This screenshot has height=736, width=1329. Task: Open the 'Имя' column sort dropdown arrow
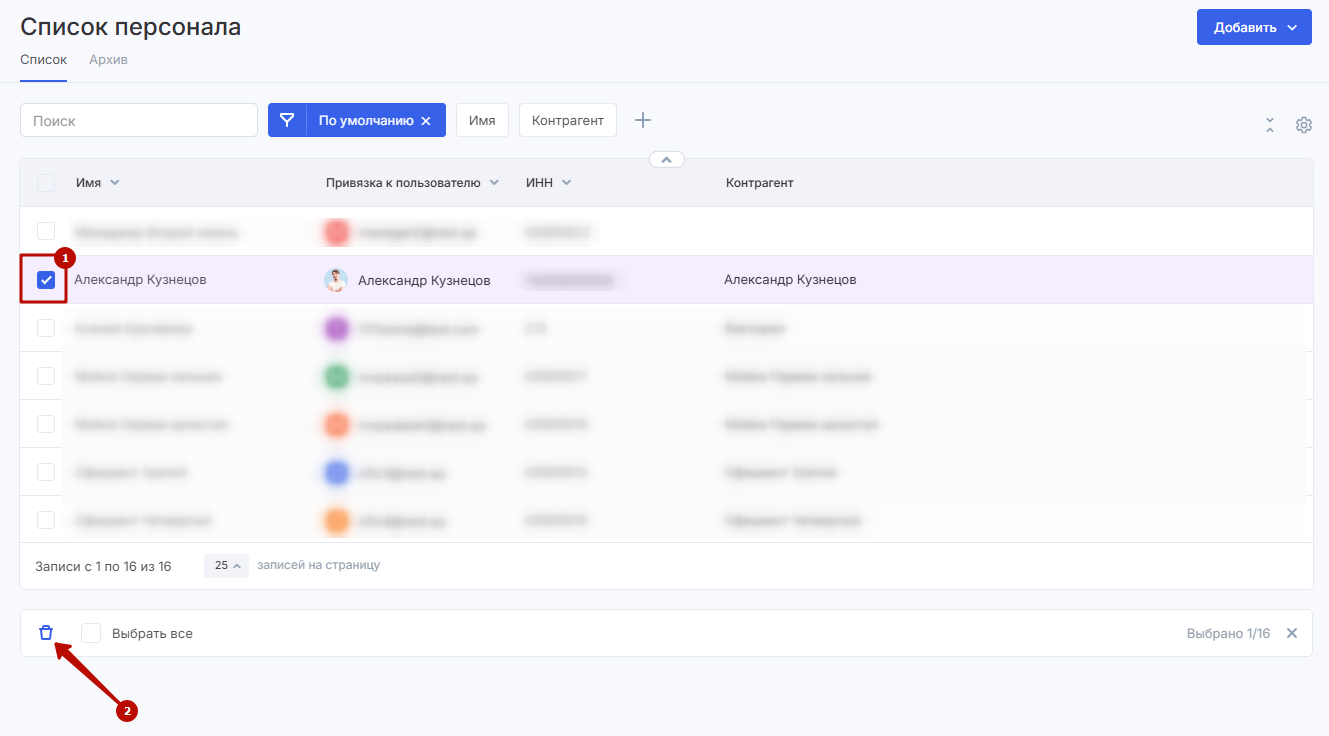point(114,183)
